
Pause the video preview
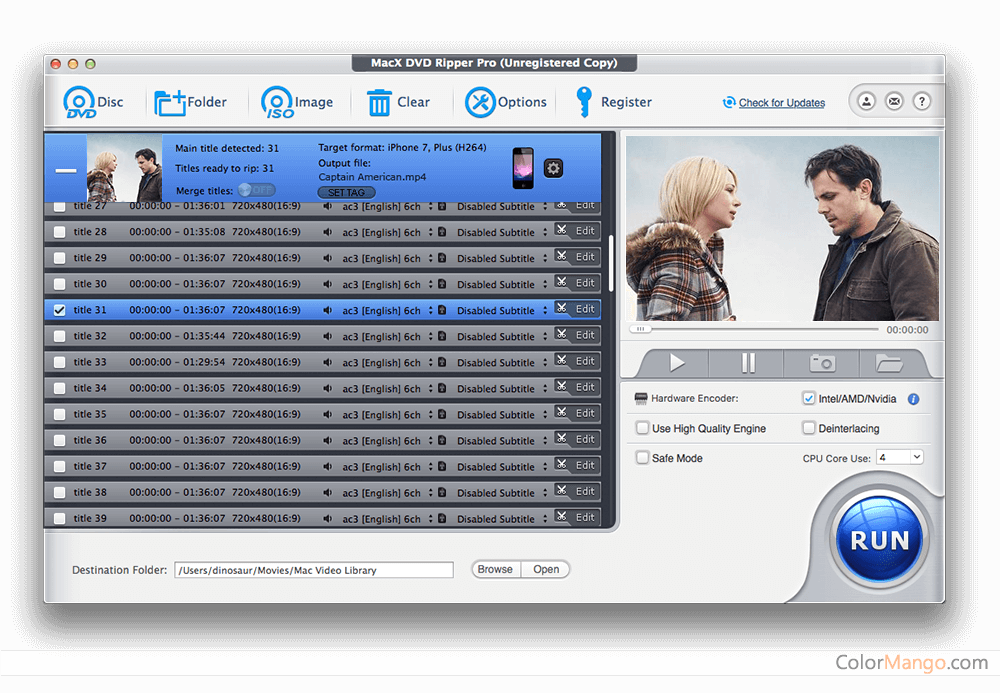[x=748, y=363]
